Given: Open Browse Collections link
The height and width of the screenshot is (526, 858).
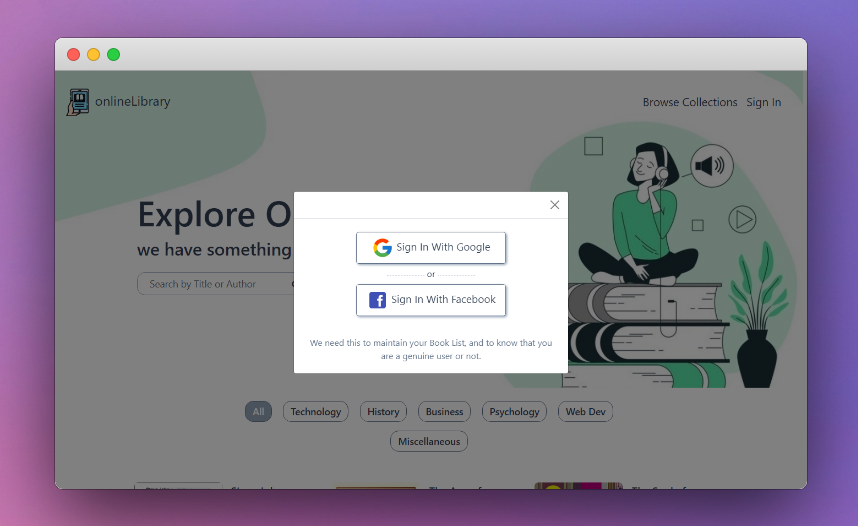Looking at the screenshot, I should click(x=689, y=102).
